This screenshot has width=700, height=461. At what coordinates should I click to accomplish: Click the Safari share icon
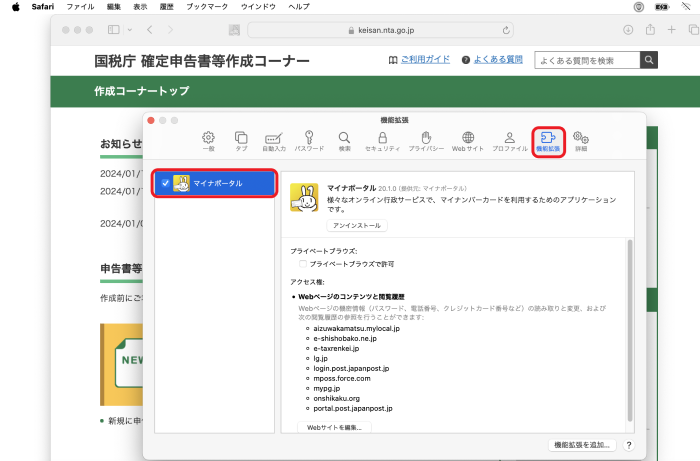click(x=650, y=29)
